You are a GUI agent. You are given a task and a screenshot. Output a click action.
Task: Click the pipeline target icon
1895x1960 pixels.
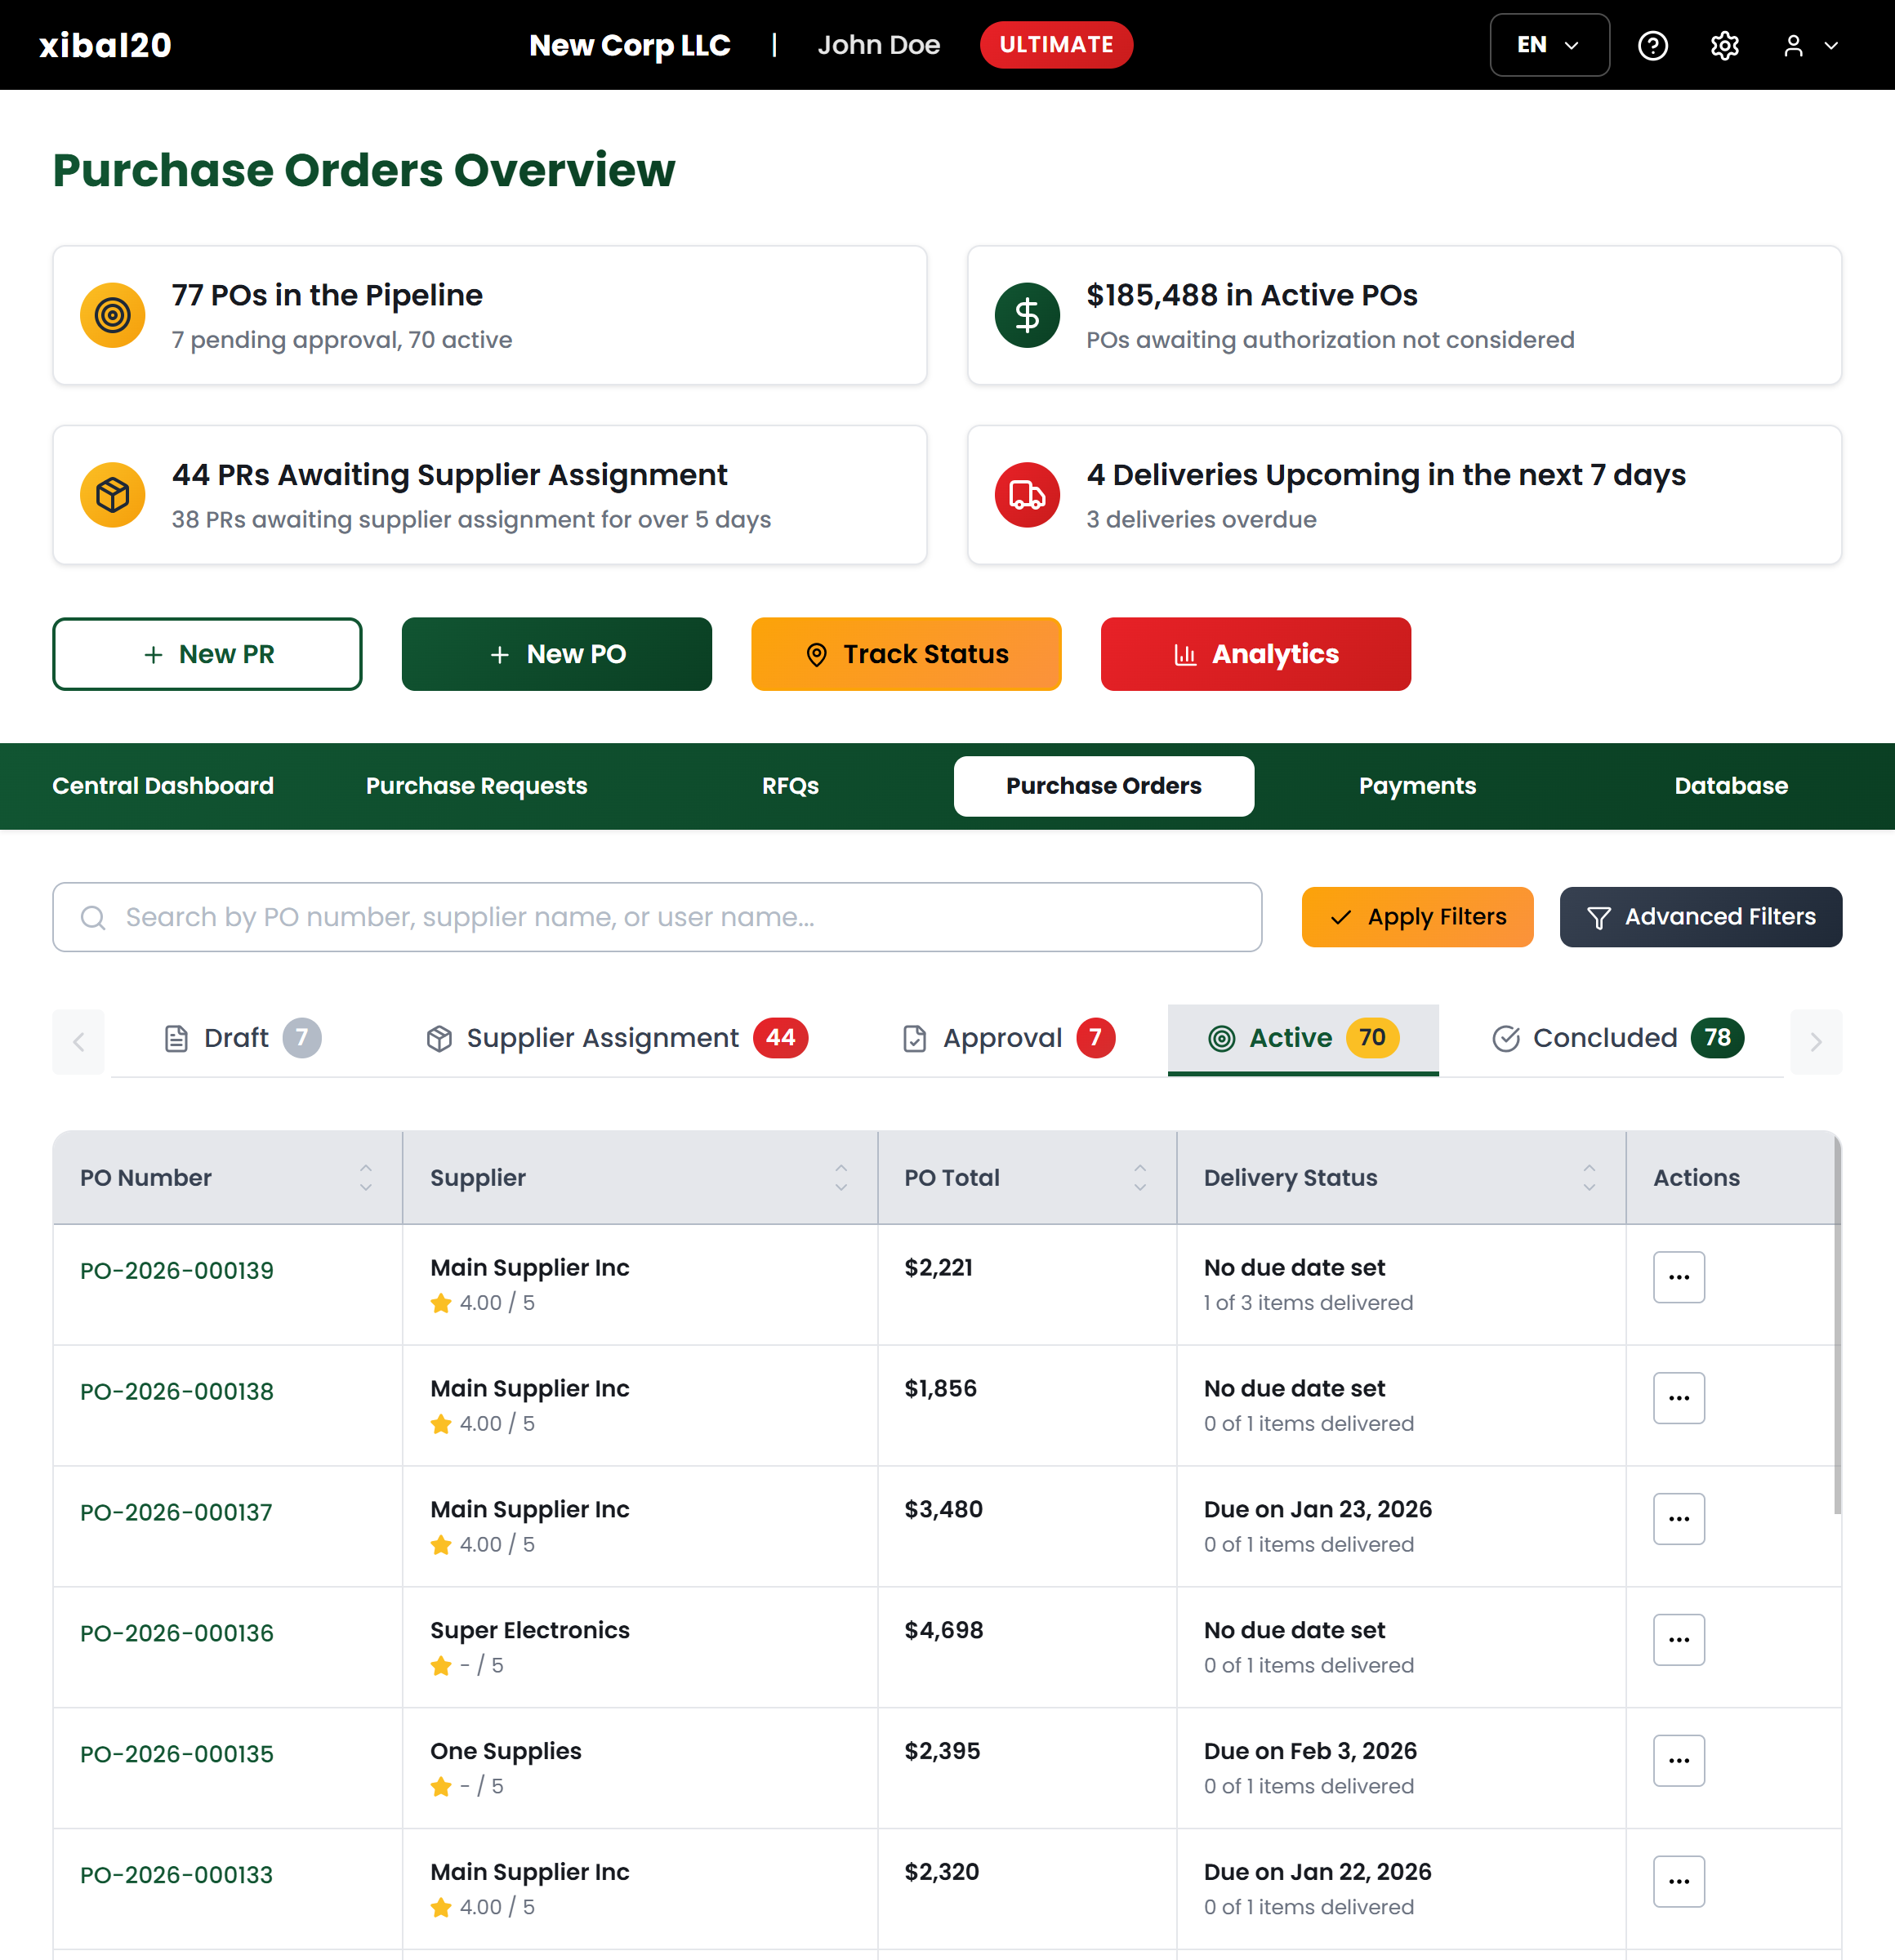[x=112, y=315]
